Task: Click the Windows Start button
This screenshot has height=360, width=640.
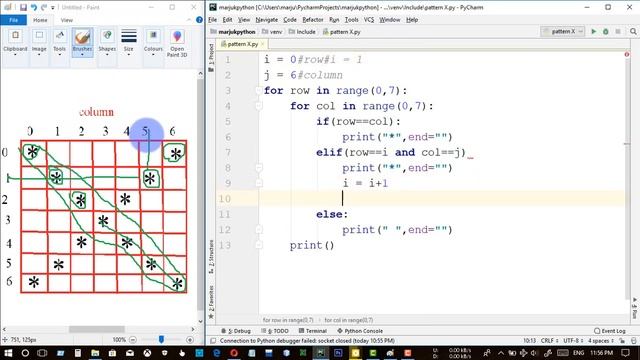Action: pos(8,353)
